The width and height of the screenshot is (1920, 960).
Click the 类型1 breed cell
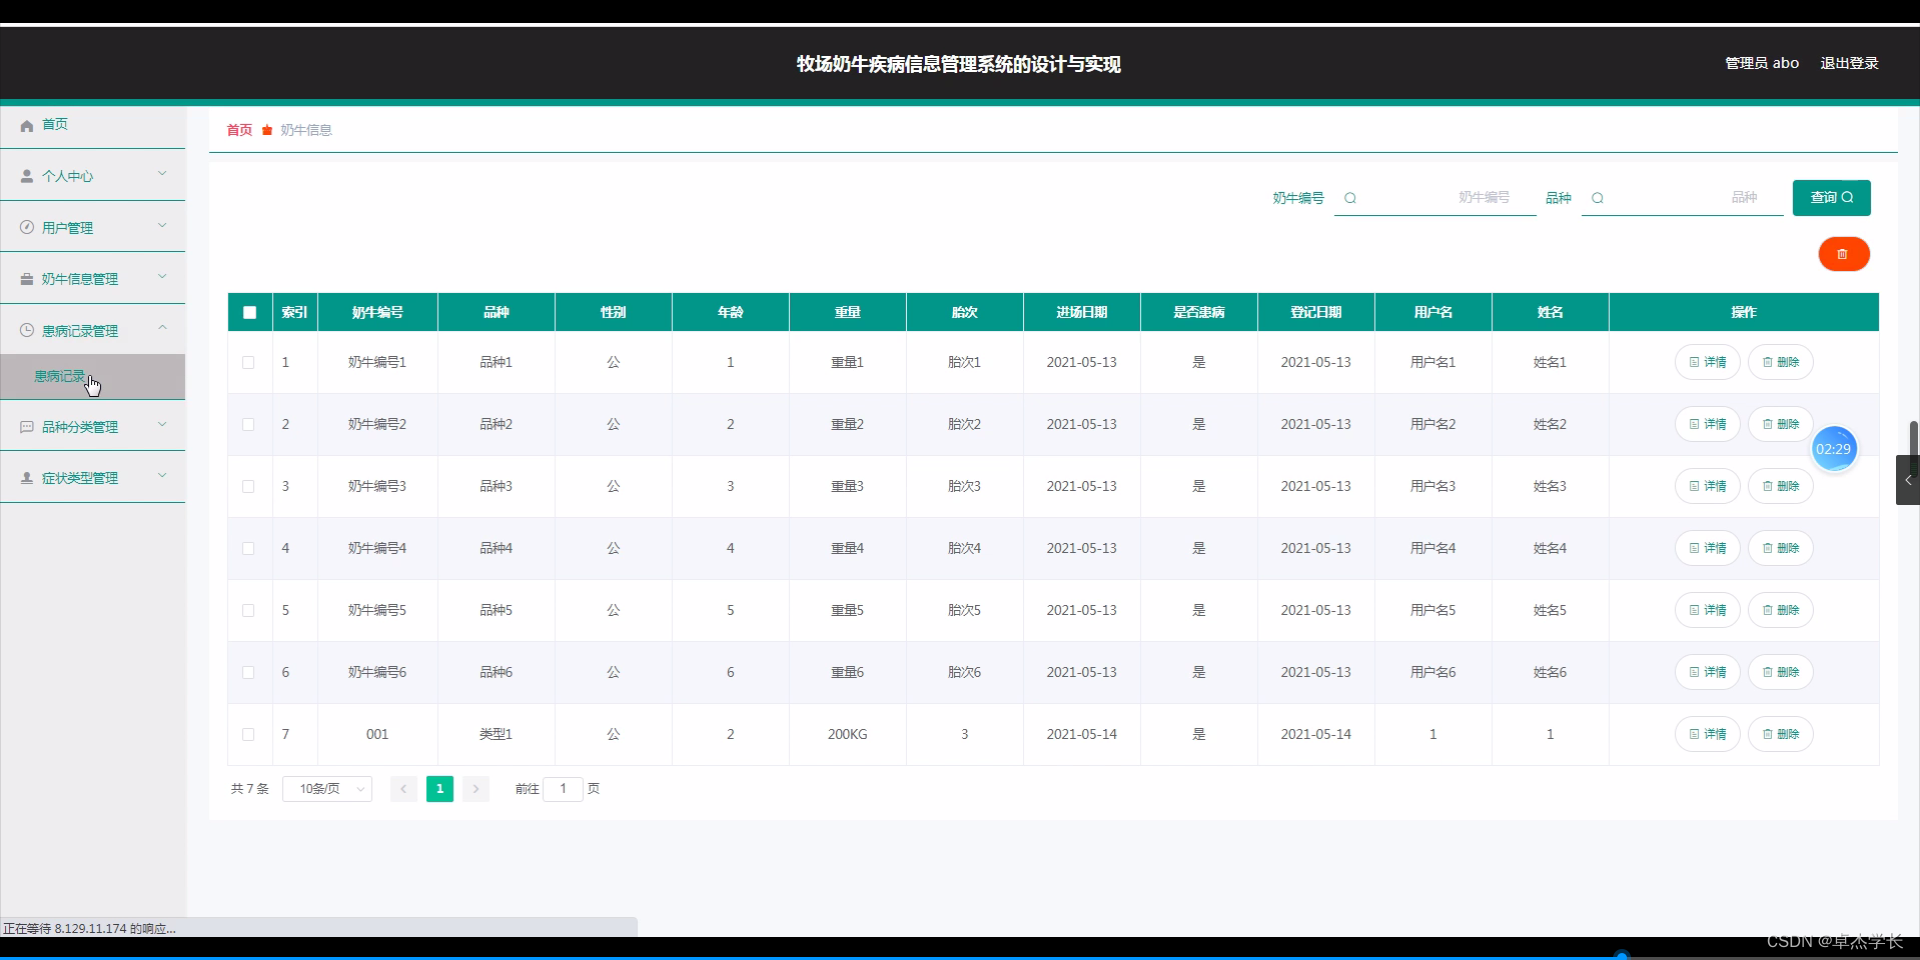click(x=496, y=734)
